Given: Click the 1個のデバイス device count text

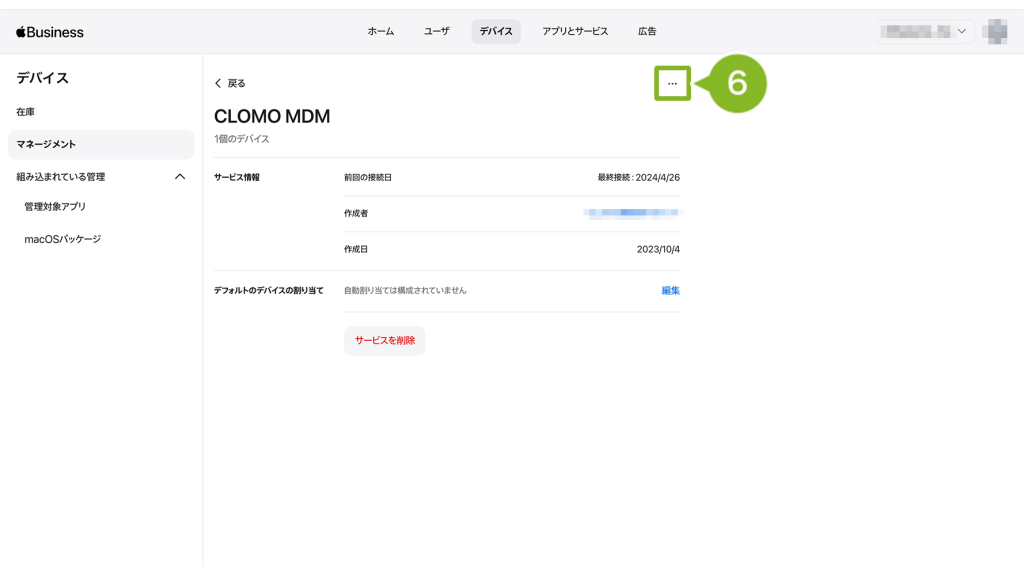Looking at the screenshot, I should coord(241,139).
